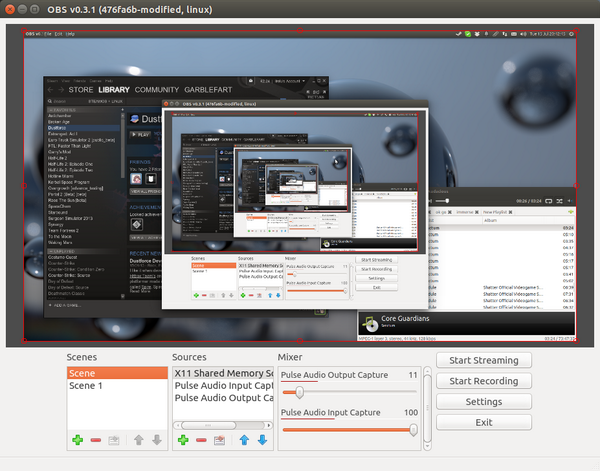Open the Settings dialog
The height and width of the screenshot is (471, 600).
click(484, 402)
